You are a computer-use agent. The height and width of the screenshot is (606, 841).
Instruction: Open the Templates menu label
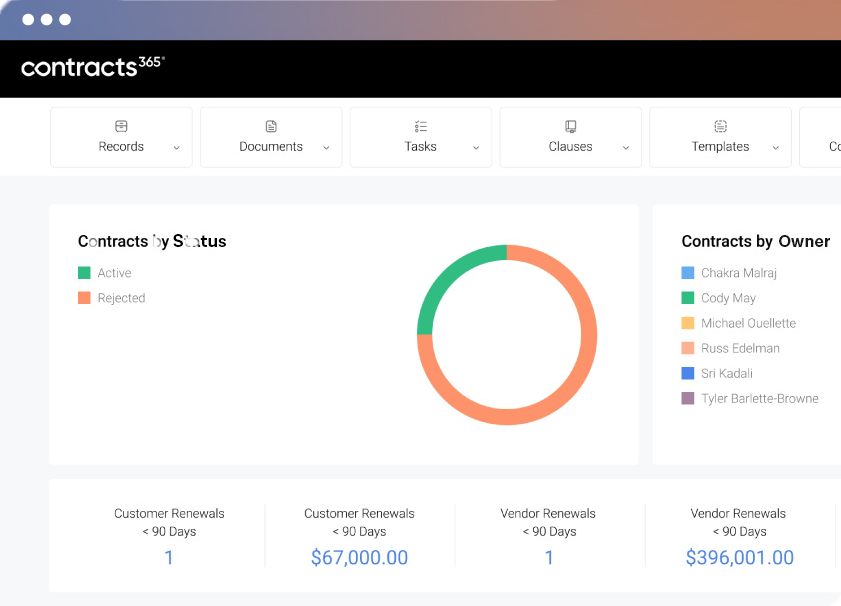click(720, 147)
